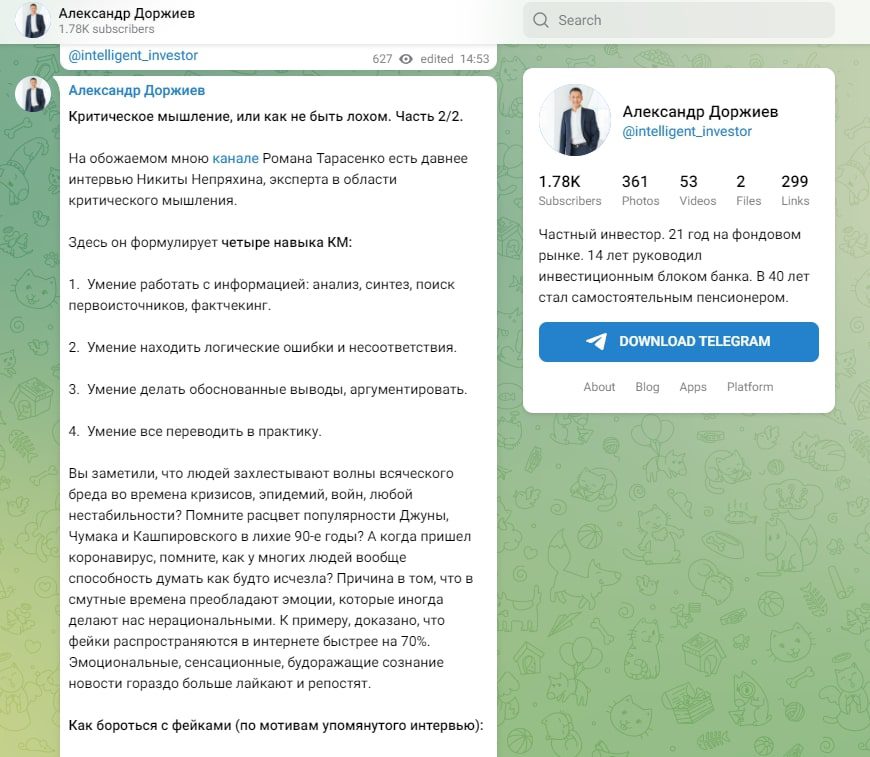
Task: View the 299 Links counter
Action: [795, 190]
